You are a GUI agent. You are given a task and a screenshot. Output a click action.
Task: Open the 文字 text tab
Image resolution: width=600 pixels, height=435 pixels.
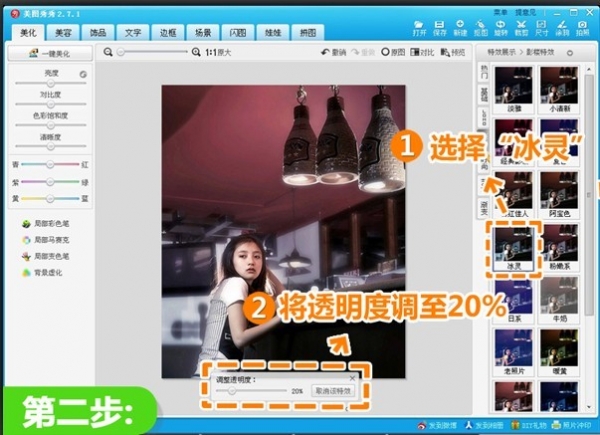(x=133, y=33)
